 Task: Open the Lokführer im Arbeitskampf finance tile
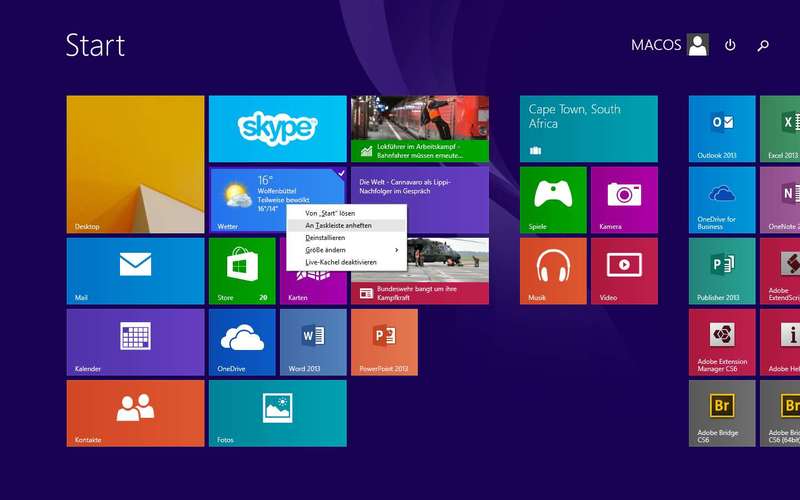pyautogui.click(x=420, y=129)
